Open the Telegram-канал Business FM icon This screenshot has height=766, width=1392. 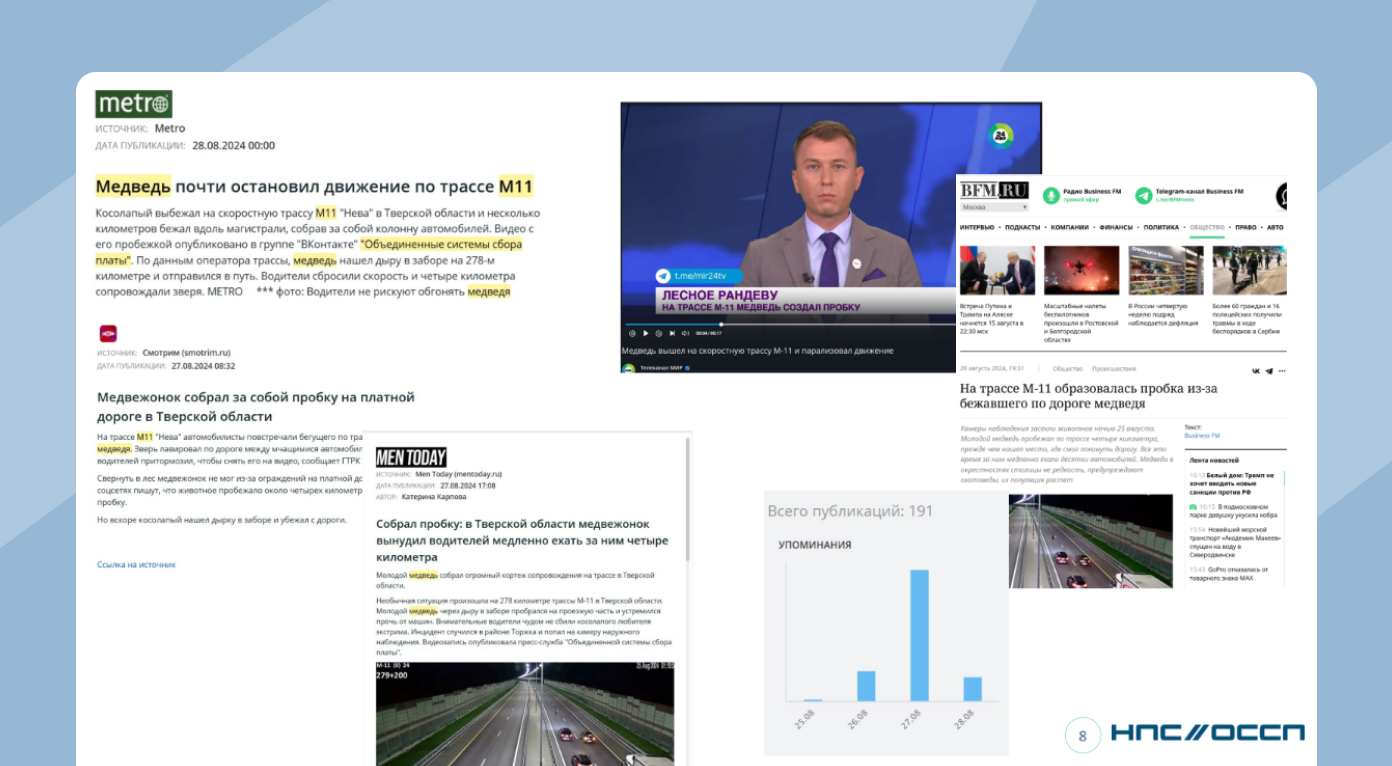pyautogui.click(x=1143, y=195)
